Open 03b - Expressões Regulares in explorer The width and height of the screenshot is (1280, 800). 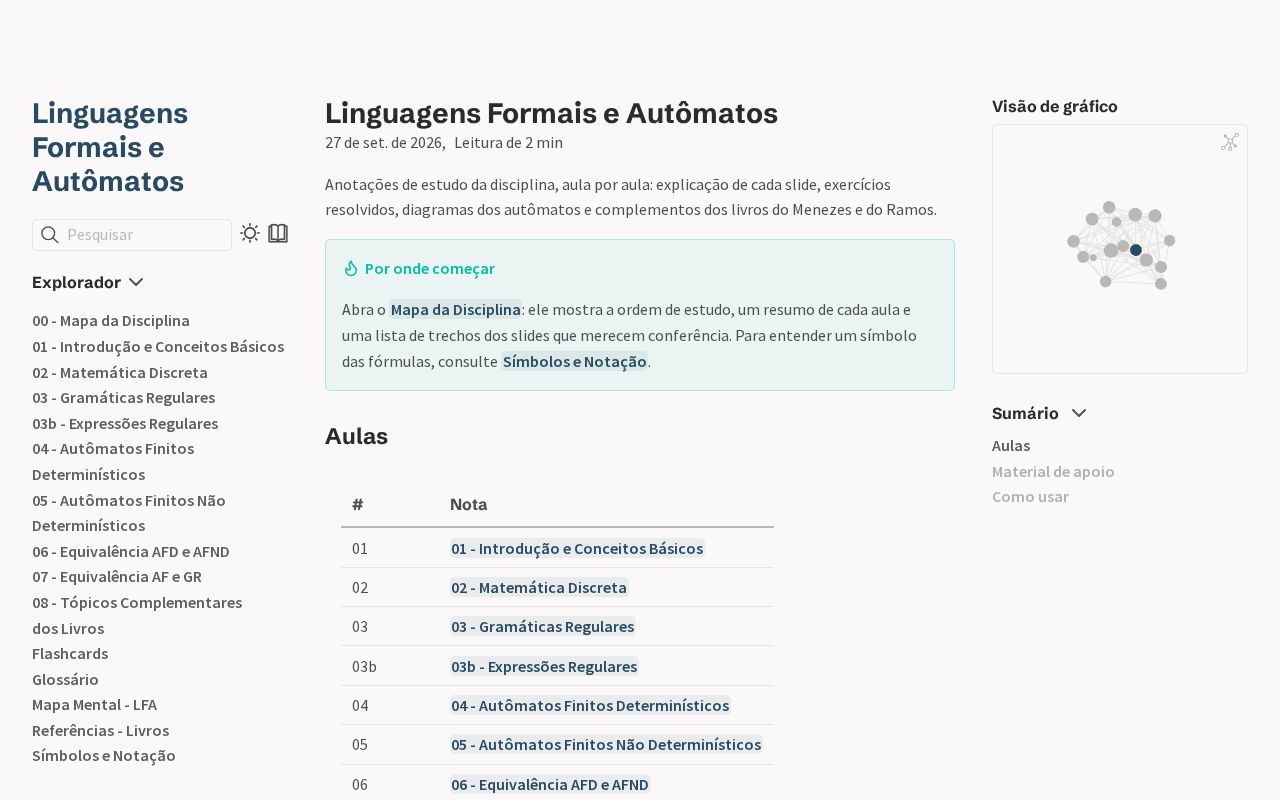point(125,424)
